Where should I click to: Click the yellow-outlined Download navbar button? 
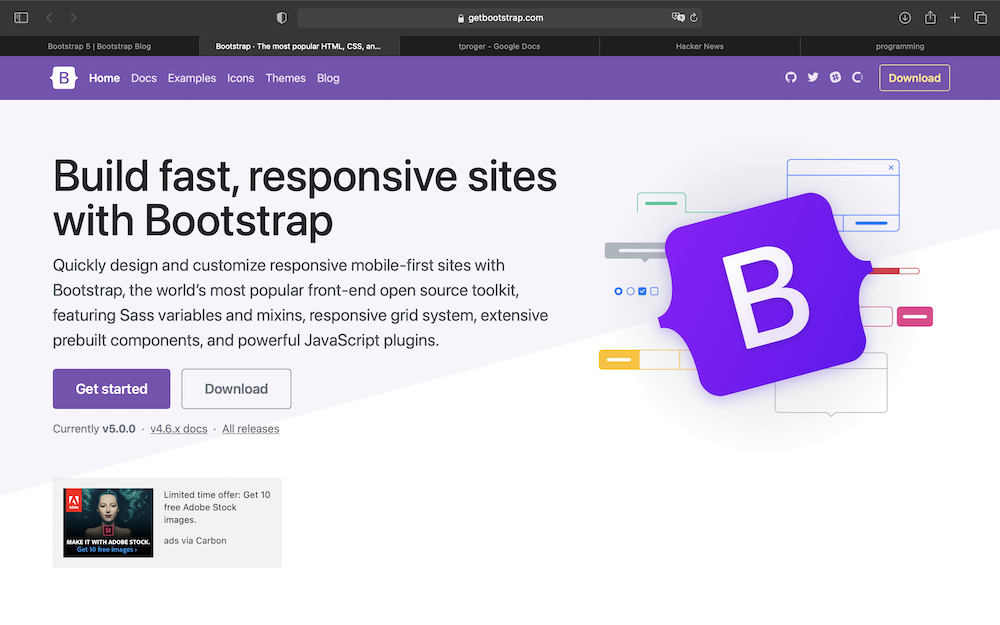coord(915,78)
